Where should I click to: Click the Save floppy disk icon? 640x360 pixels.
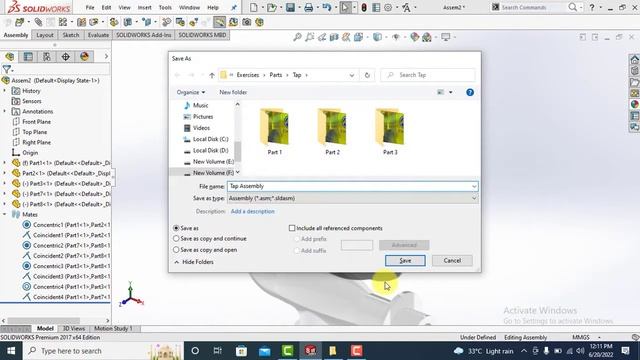tap(290, 7)
